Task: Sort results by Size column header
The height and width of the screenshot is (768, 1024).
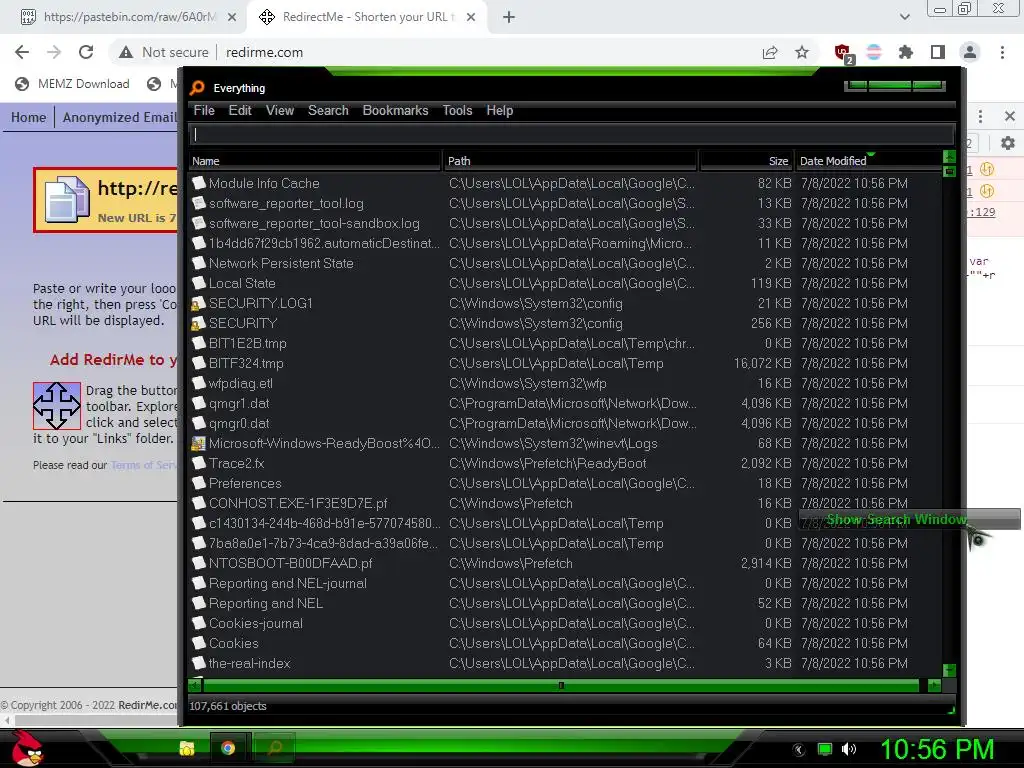Action: pos(746,161)
